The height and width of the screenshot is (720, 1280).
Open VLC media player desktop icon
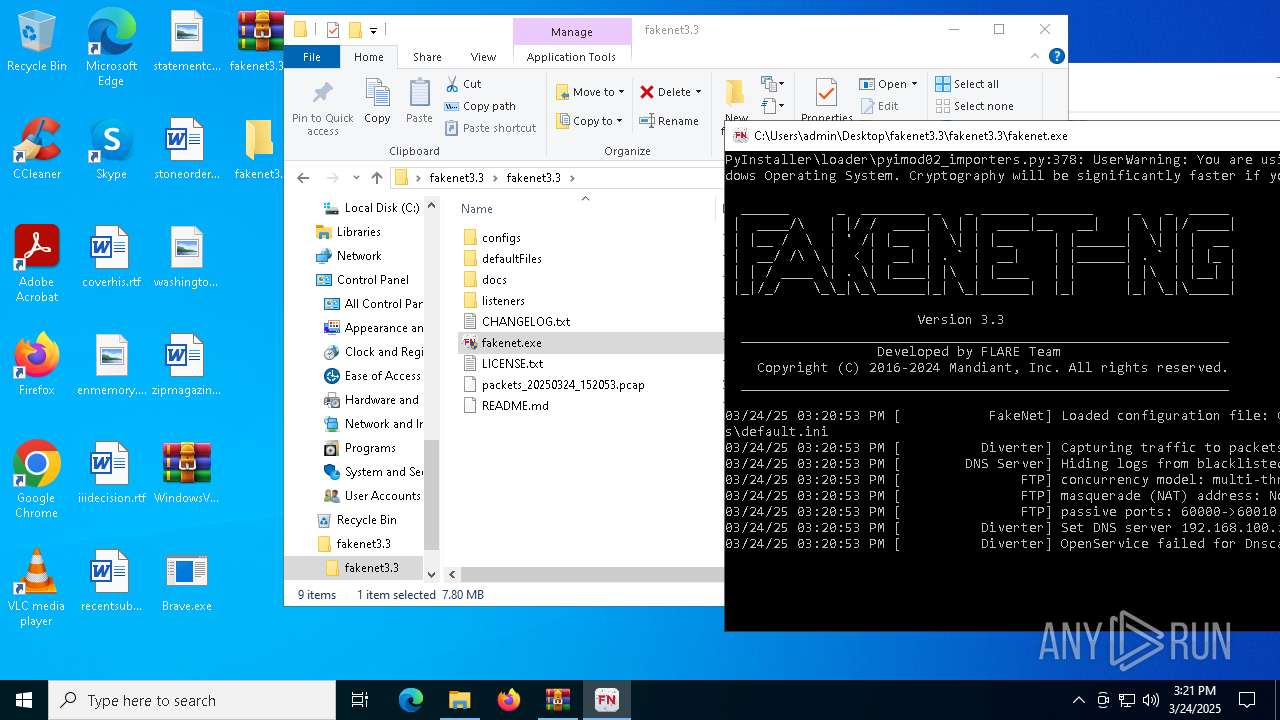(37, 589)
